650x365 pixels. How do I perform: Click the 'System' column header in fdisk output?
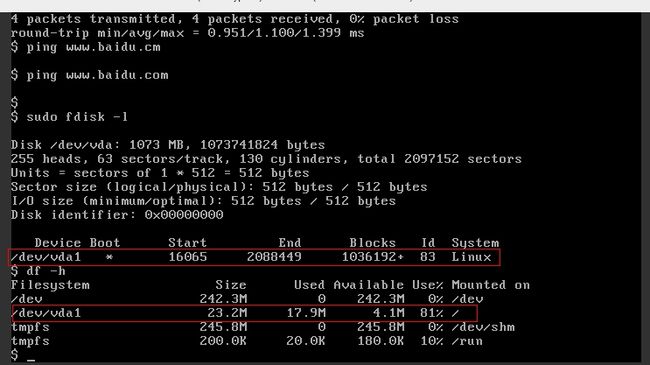475,243
